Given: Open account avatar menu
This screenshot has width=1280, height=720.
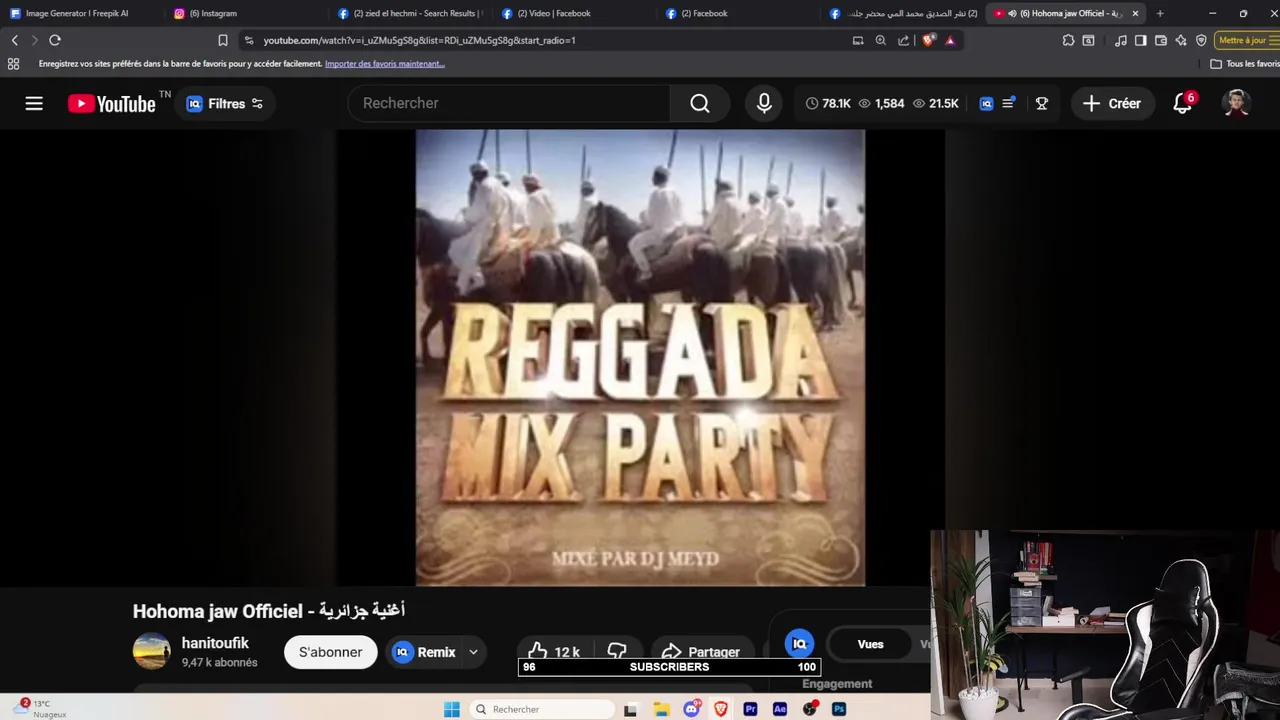Looking at the screenshot, I should coord(1236,103).
